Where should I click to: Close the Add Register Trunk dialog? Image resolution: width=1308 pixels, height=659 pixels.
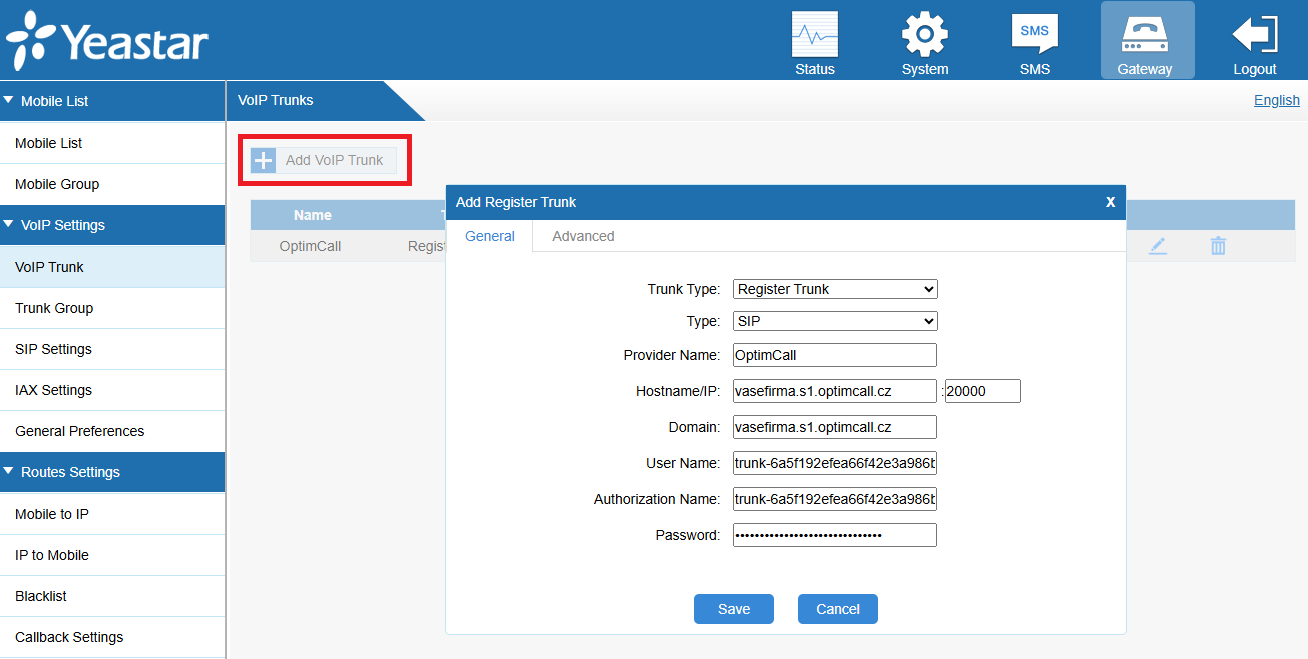pos(1110,202)
